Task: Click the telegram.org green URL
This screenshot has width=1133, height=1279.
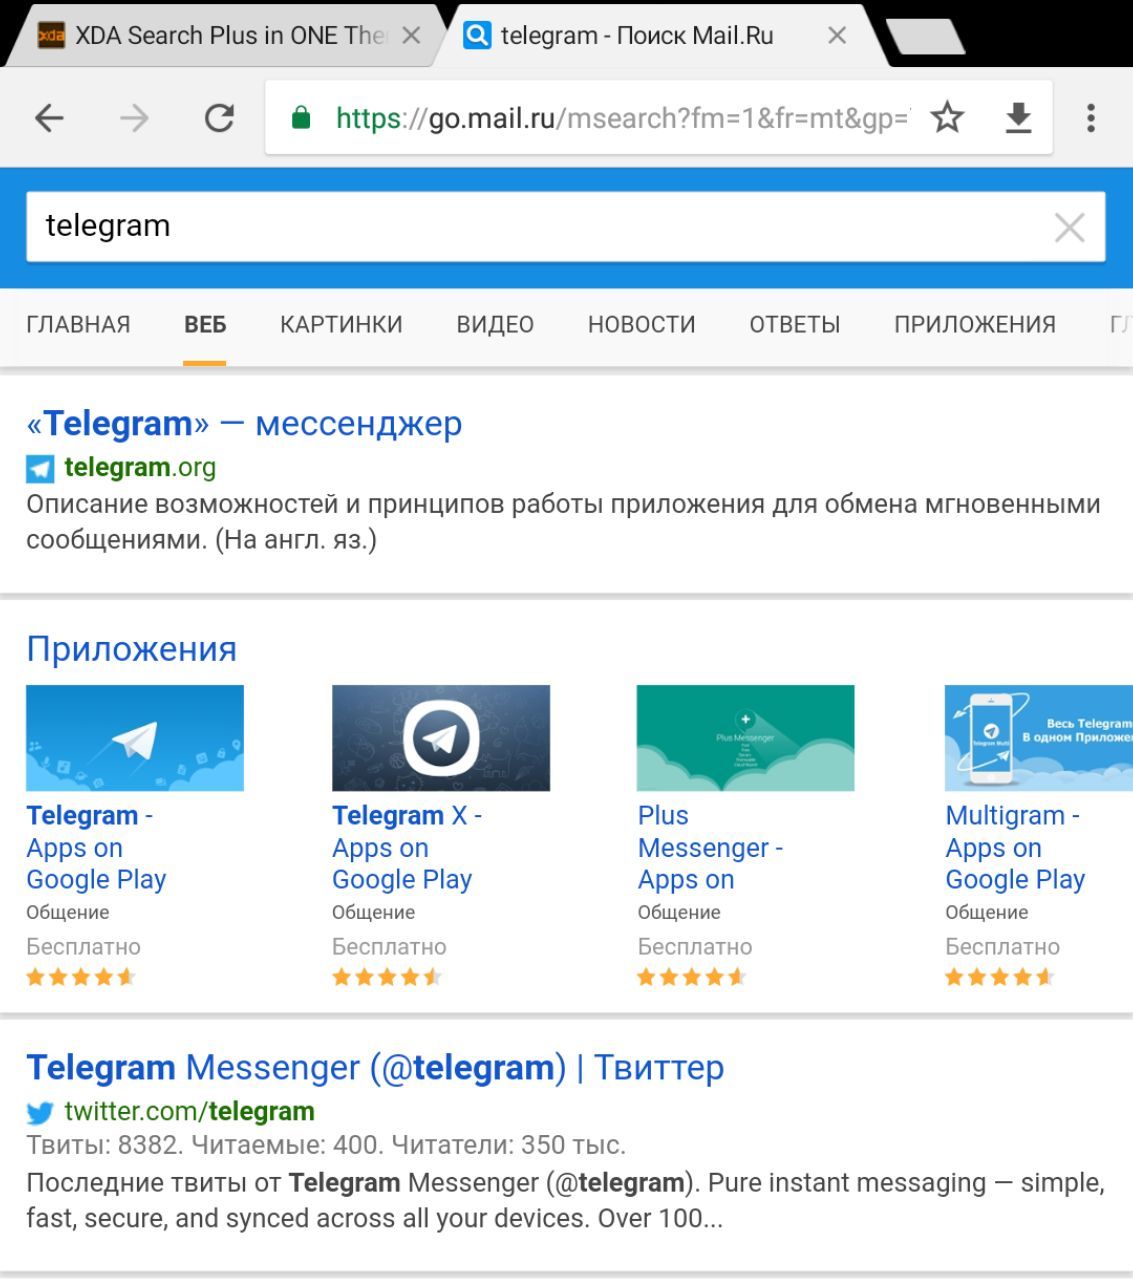Action: (140, 467)
